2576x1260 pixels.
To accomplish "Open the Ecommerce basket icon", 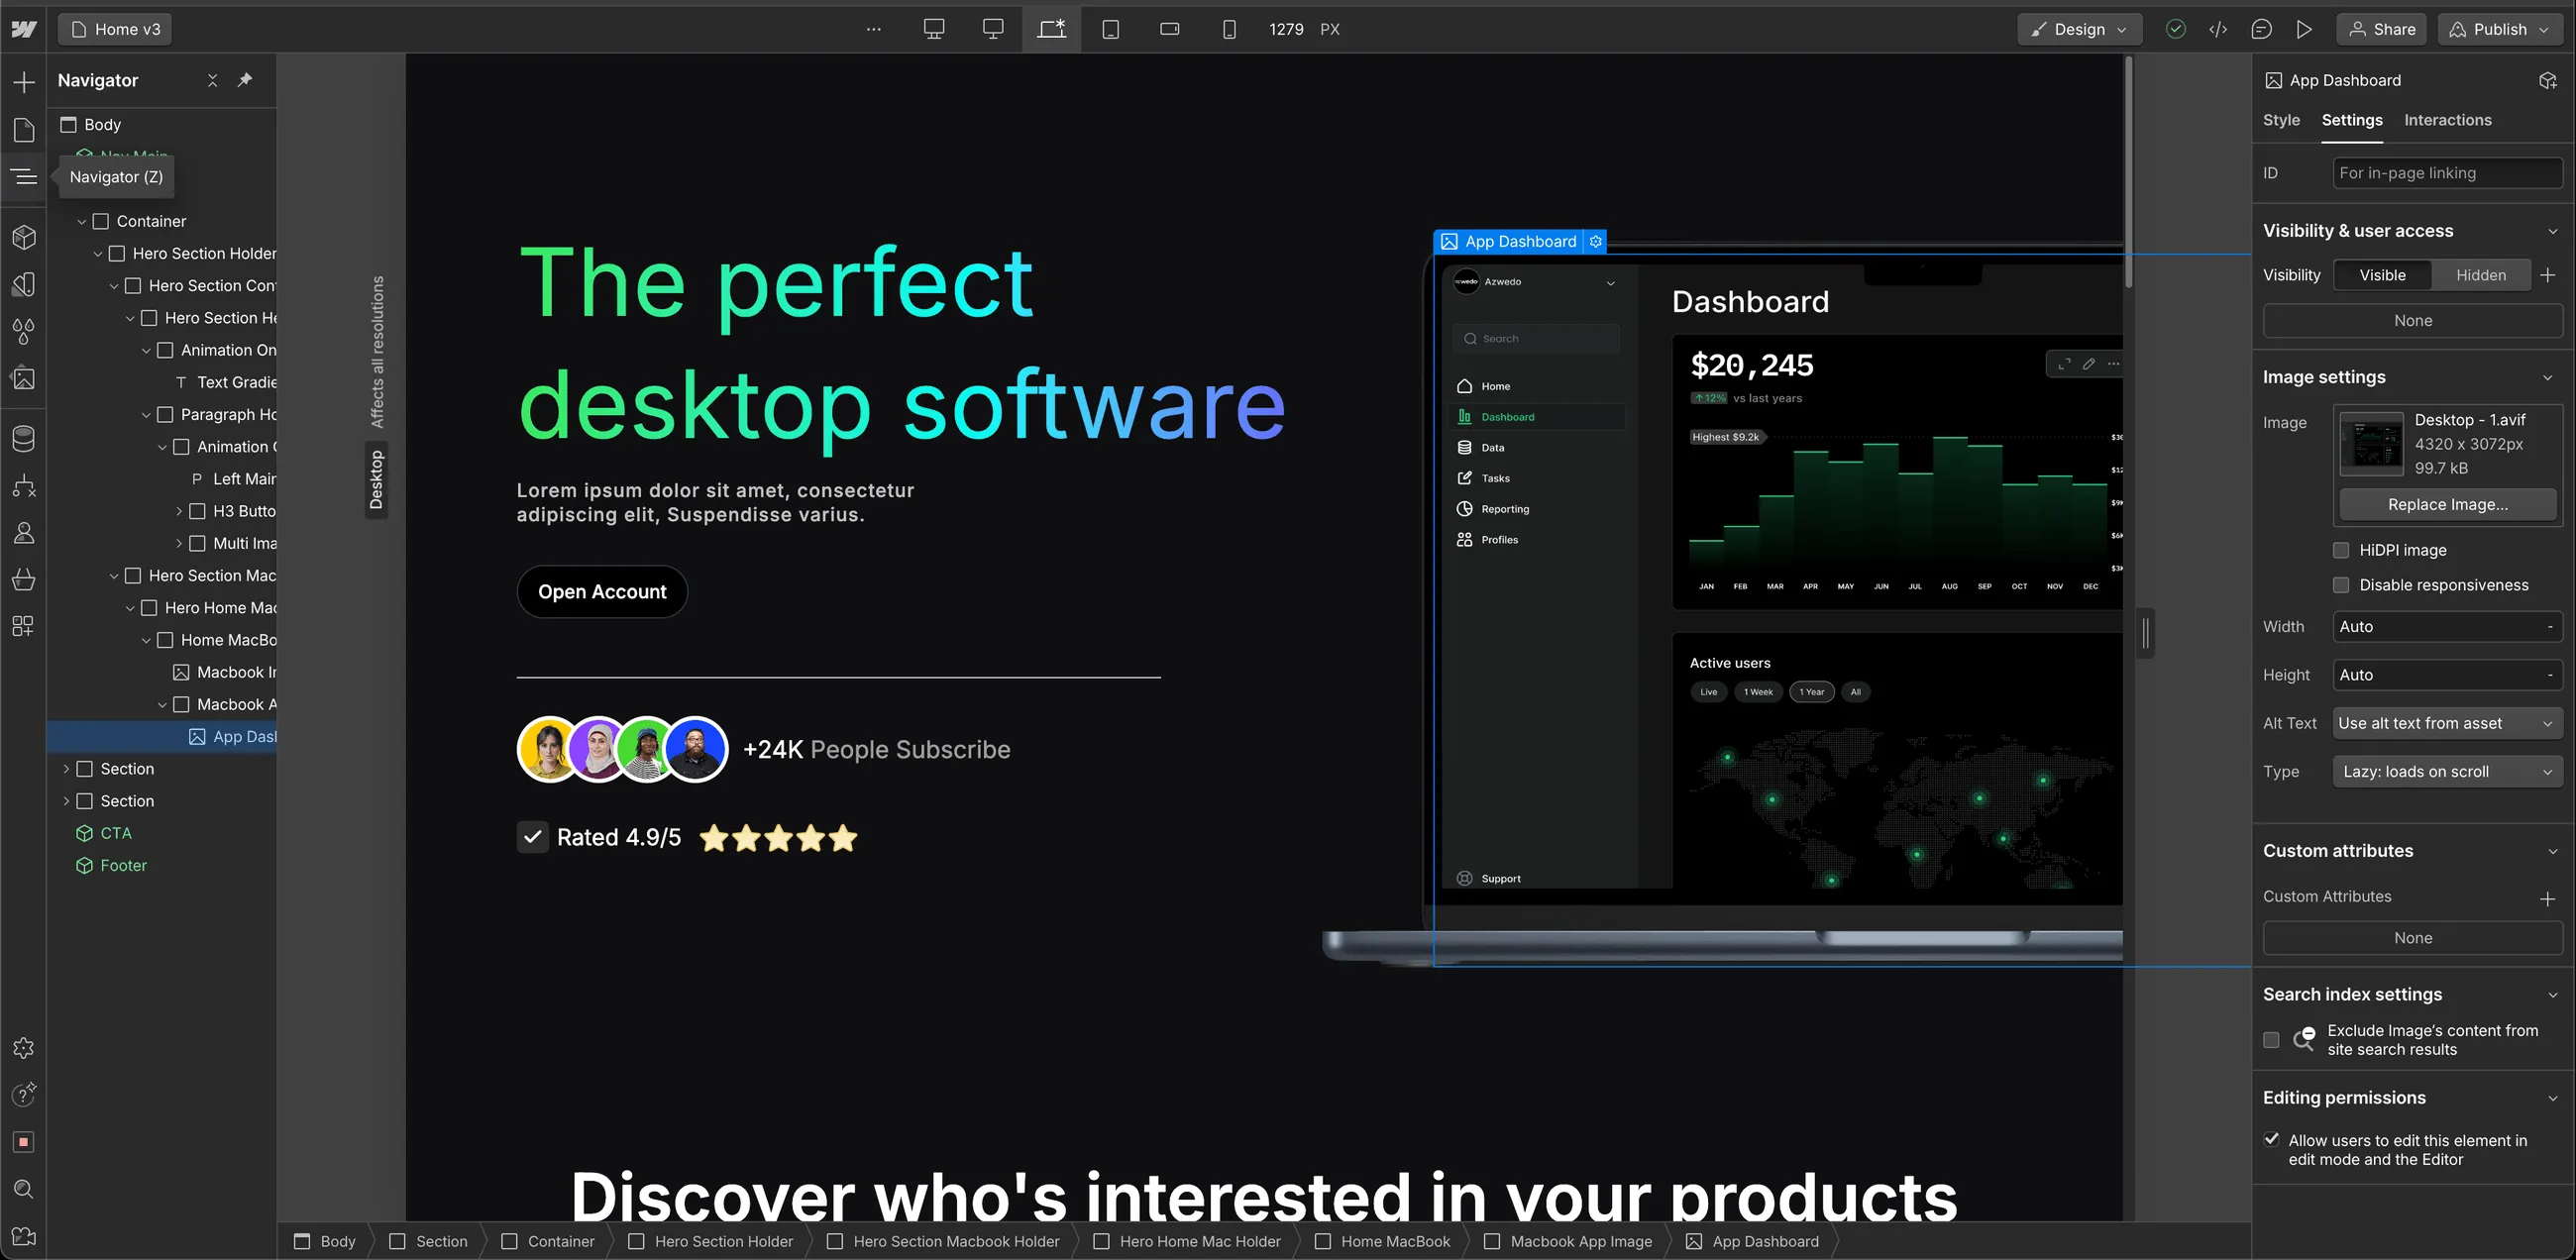I will point(24,579).
